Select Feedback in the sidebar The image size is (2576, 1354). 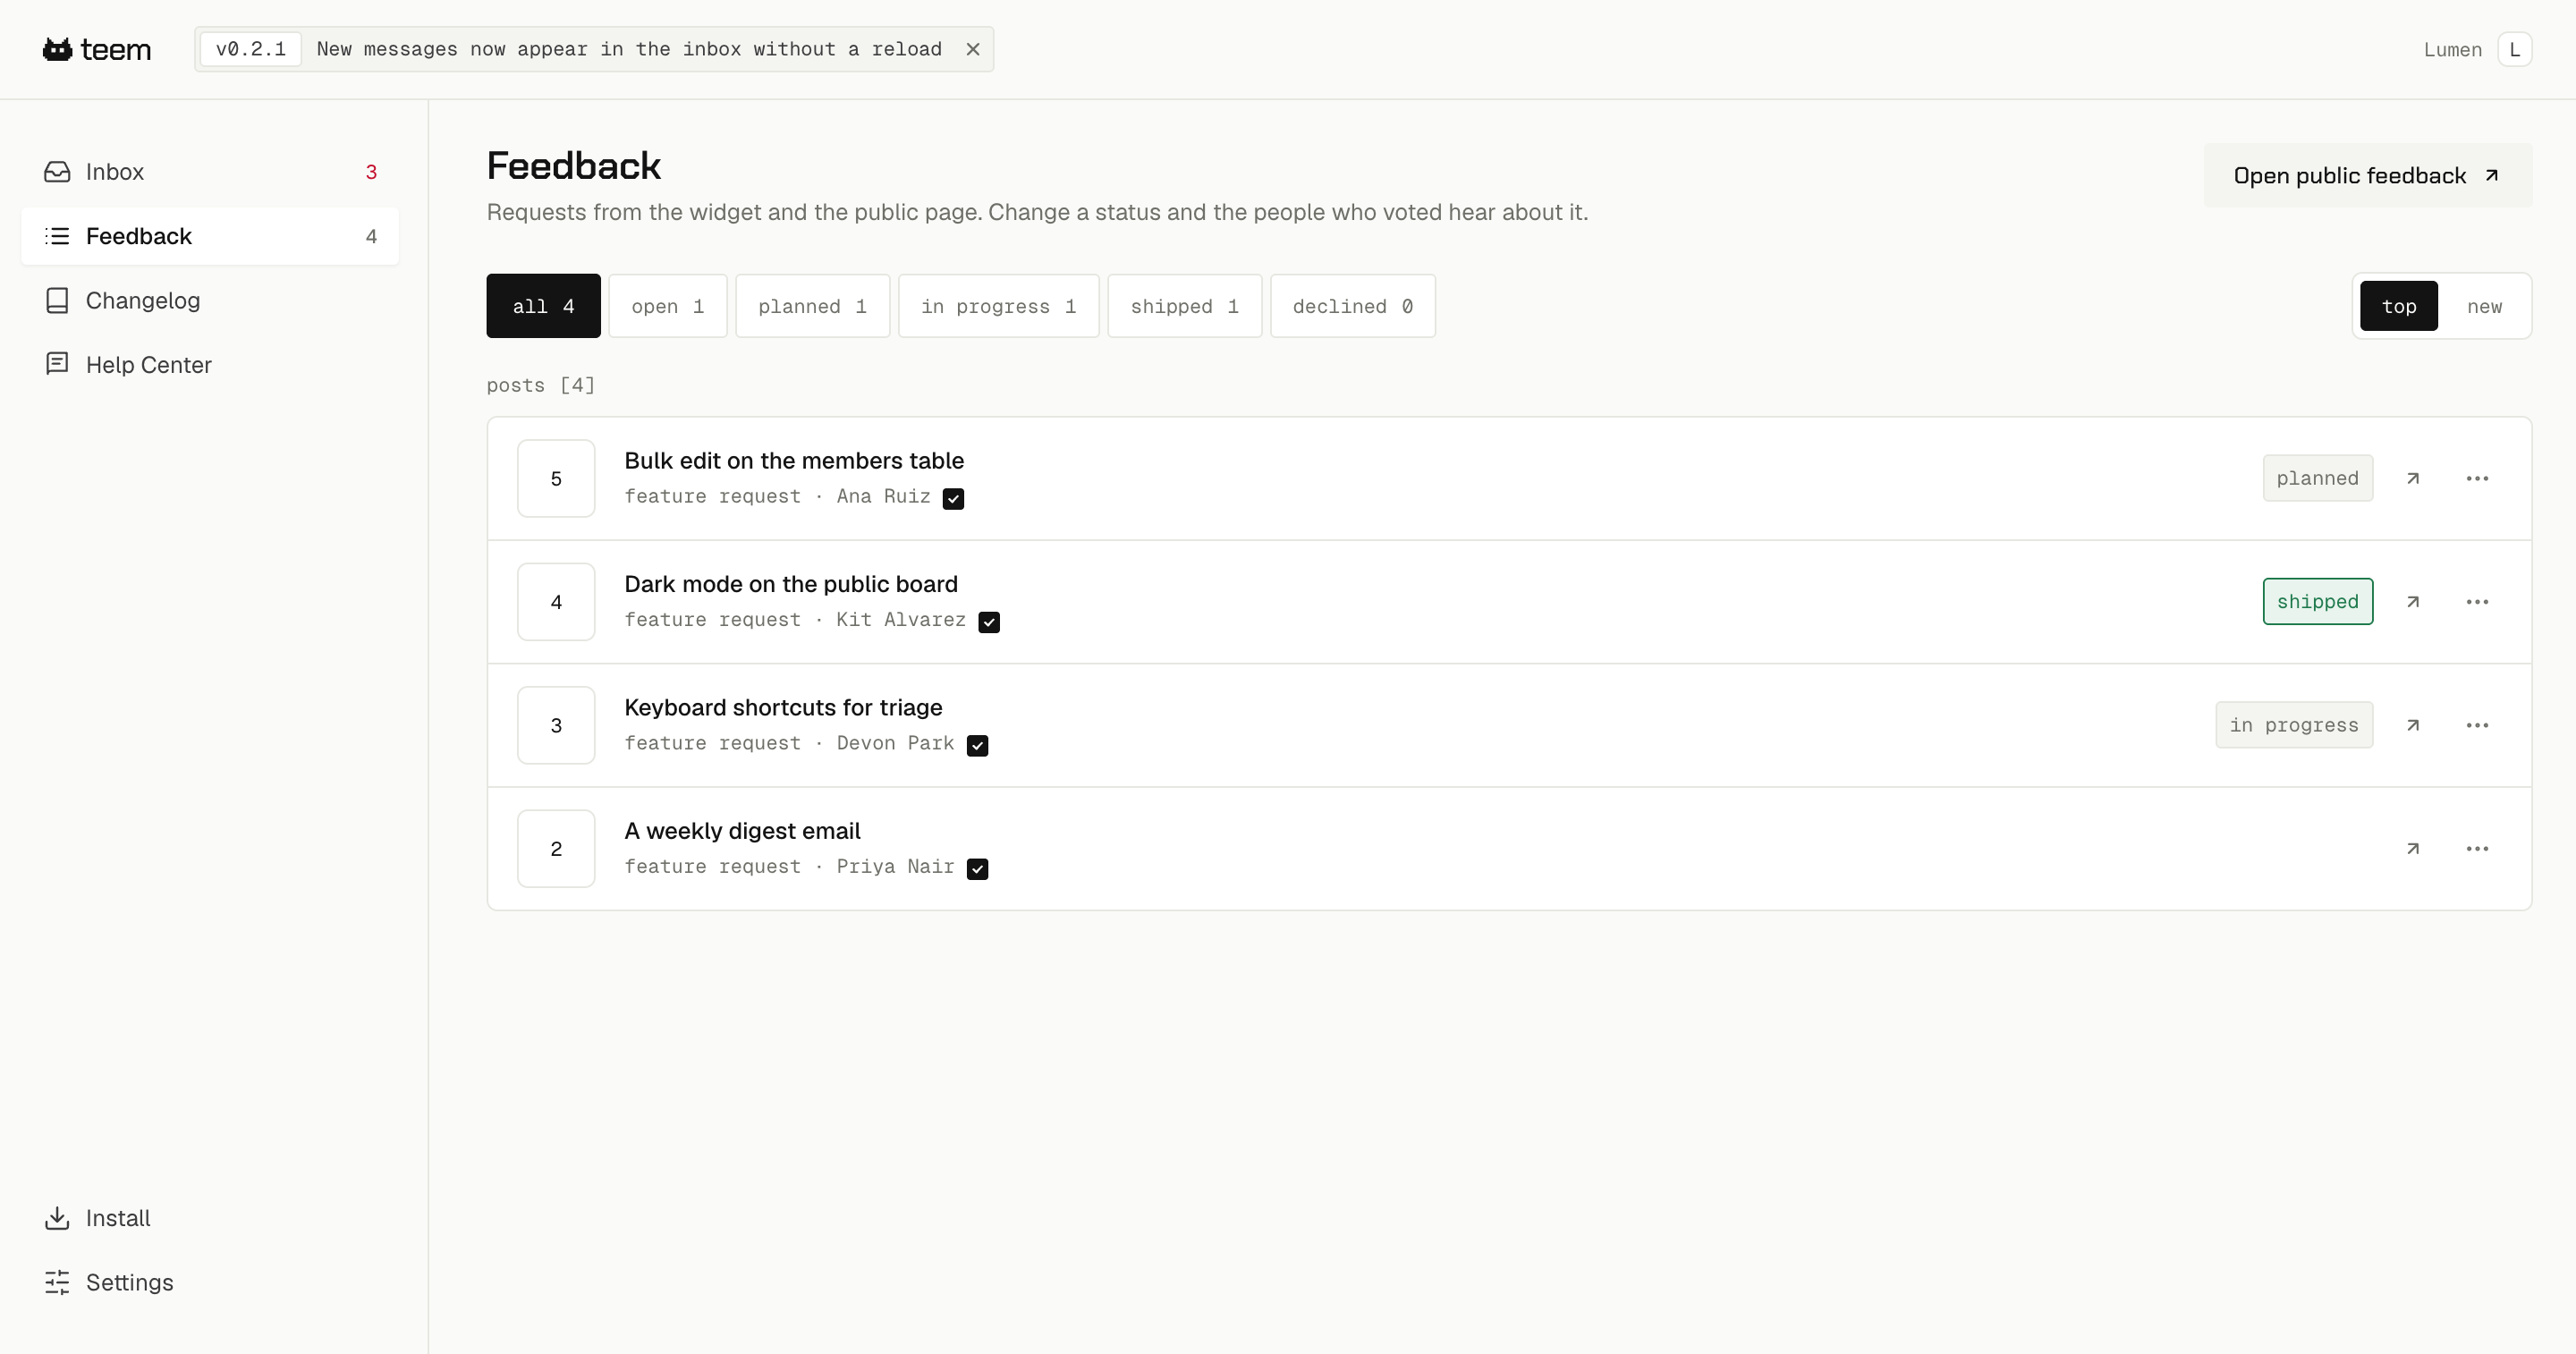click(210, 236)
